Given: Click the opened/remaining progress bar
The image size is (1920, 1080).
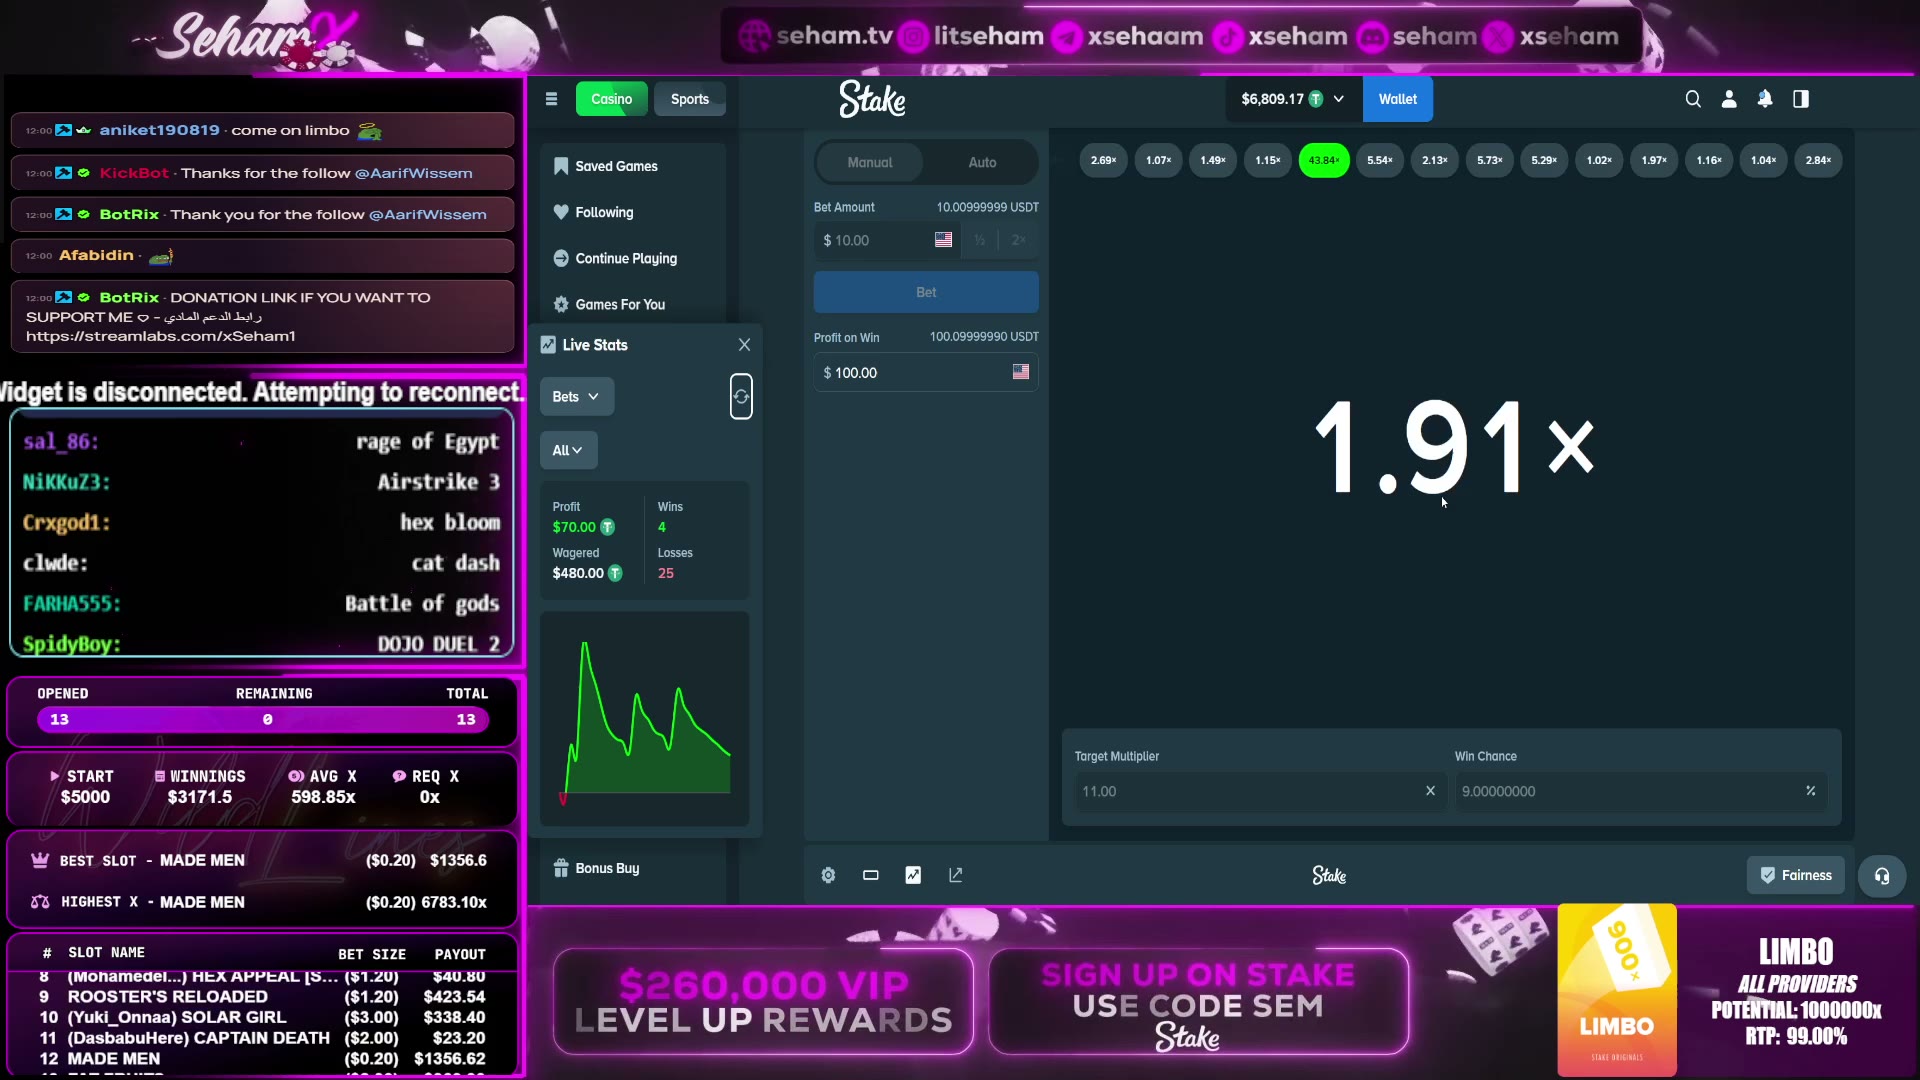Looking at the screenshot, I should [263, 719].
